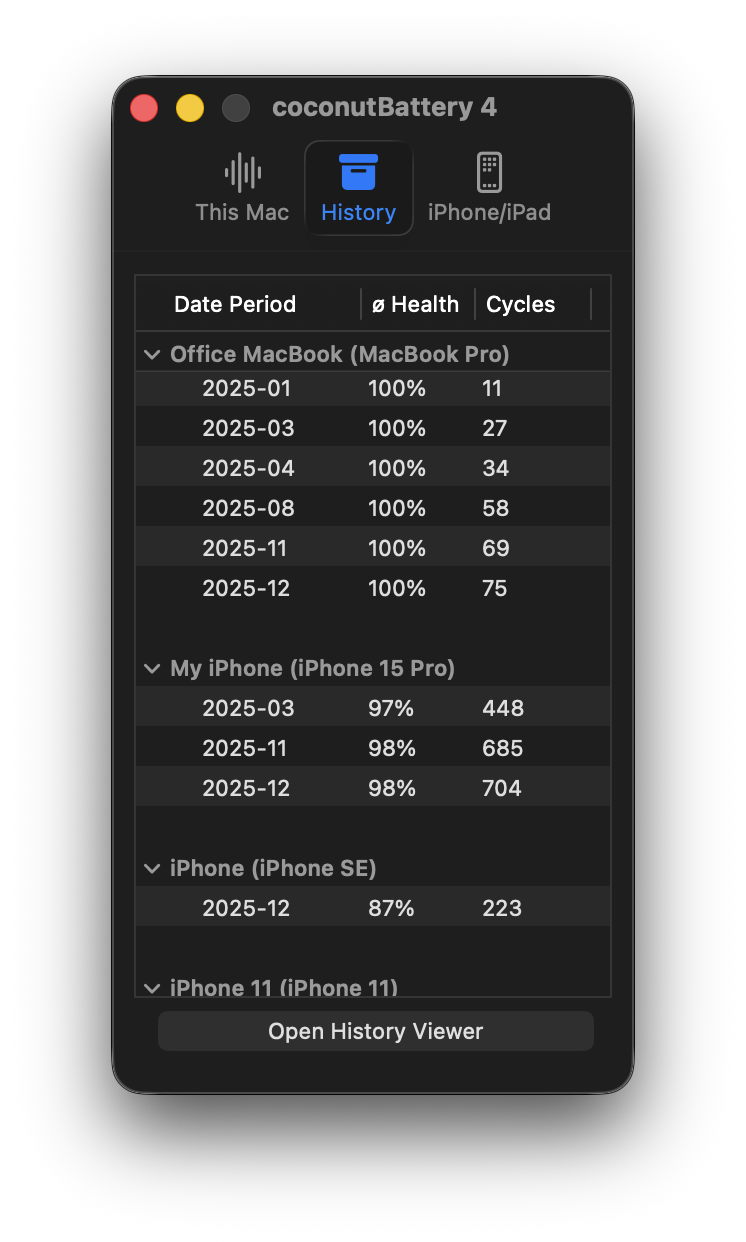The image size is (746, 1242).
Task: Select the iPhone 15 Pro row with 448 cycles
Action: click(x=372, y=708)
